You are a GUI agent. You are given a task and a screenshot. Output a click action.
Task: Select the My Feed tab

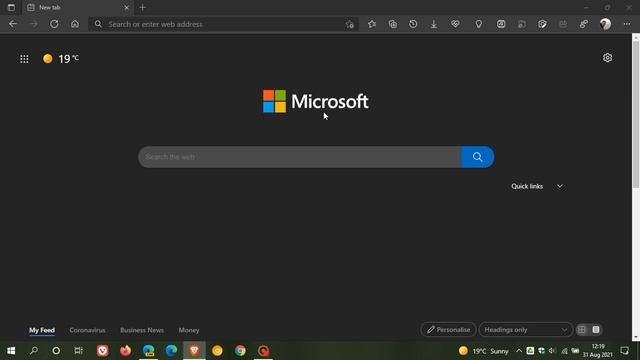42,330
